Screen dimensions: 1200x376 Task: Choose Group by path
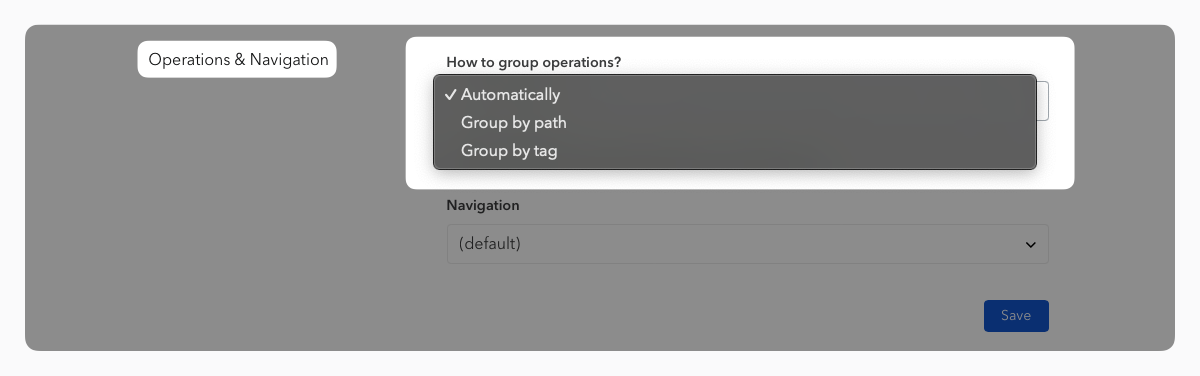point(735,123)
